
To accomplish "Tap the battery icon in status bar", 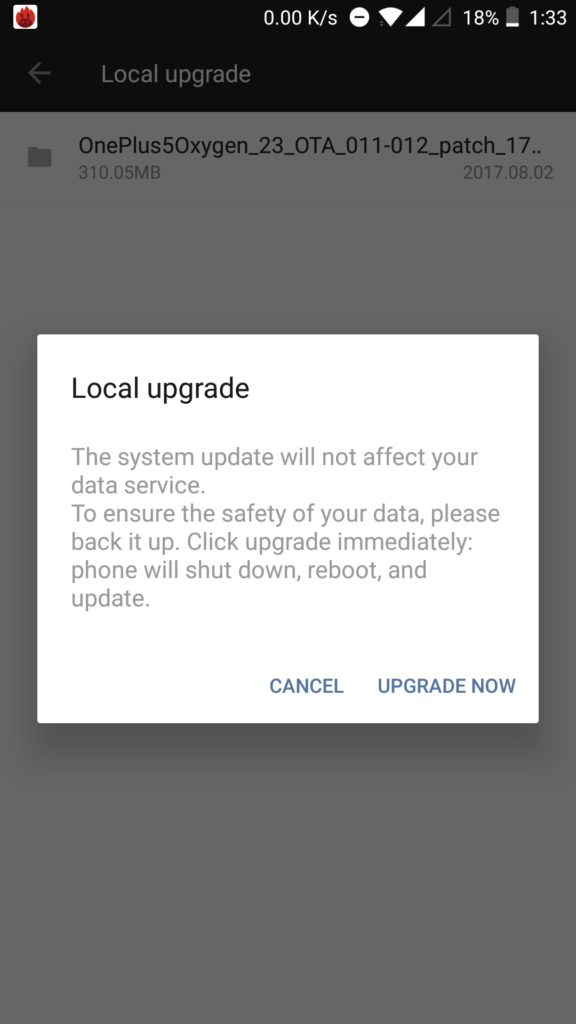I will coord(513,18).
